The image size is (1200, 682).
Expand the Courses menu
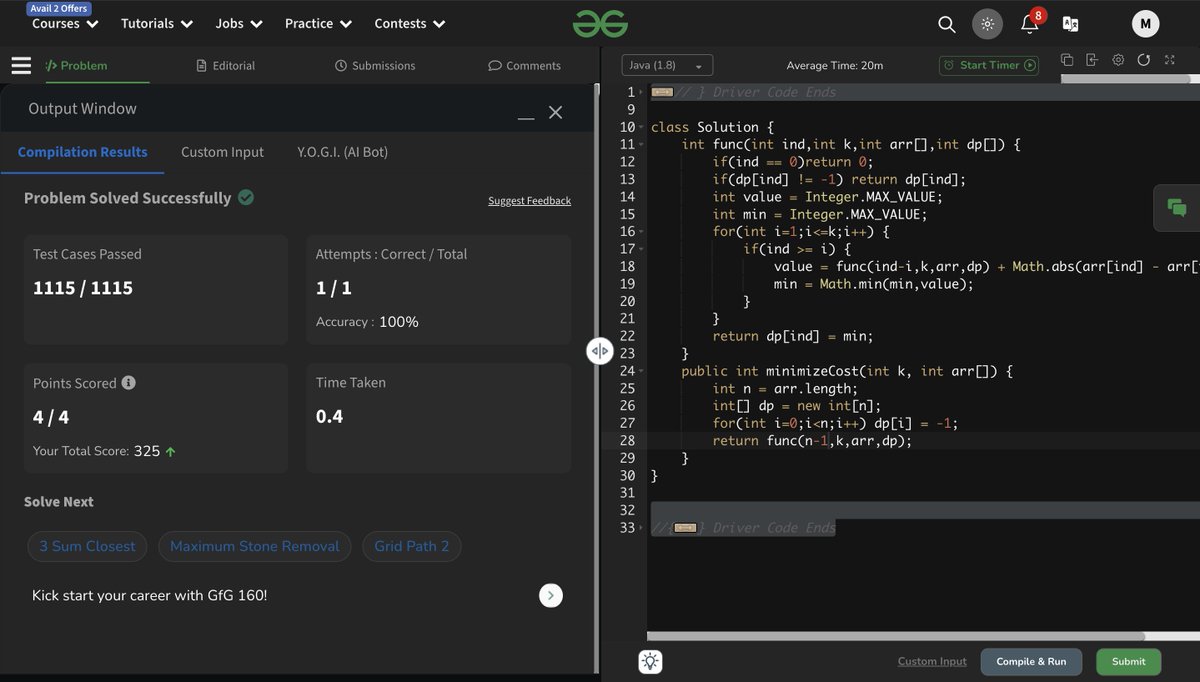tap(63, 23)
